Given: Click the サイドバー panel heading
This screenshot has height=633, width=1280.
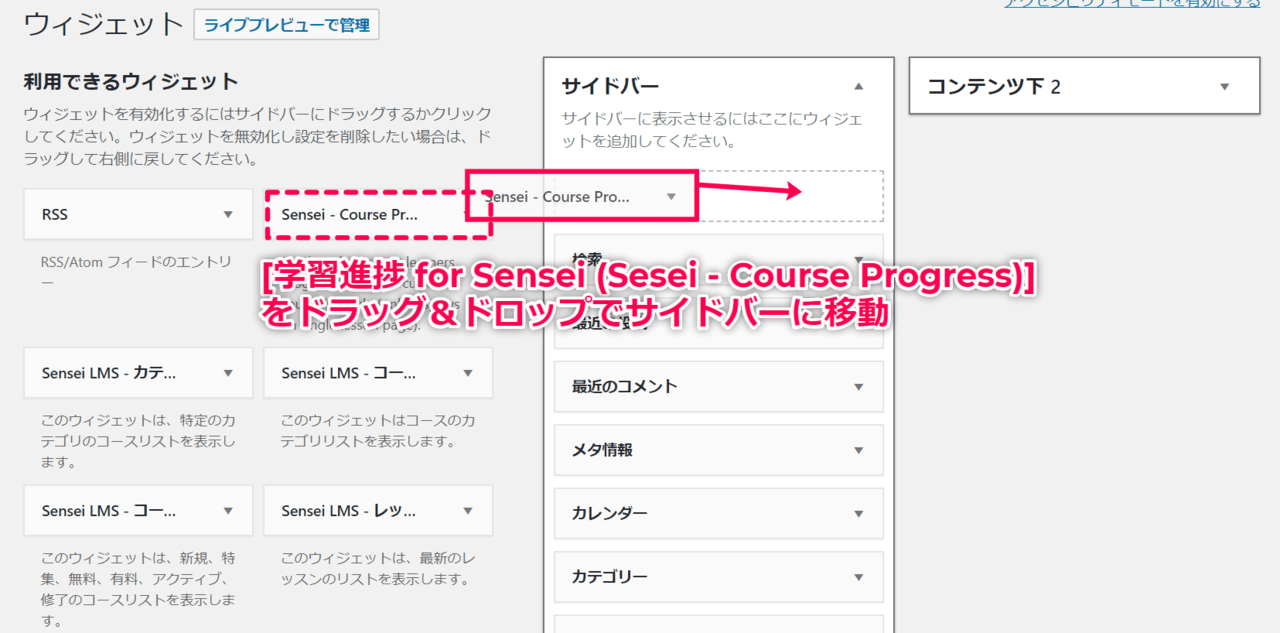Looking at the screenshot, I should click(x=610, y=87).
